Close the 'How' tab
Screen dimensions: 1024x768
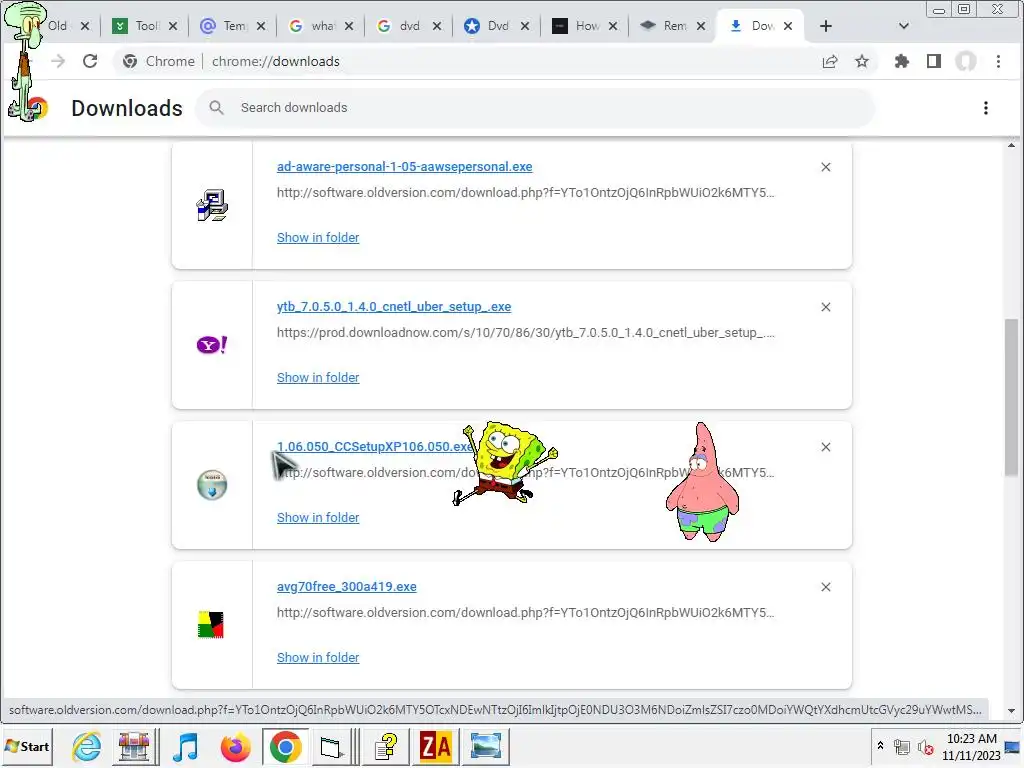pyautogui.click(x=613, y=26)
